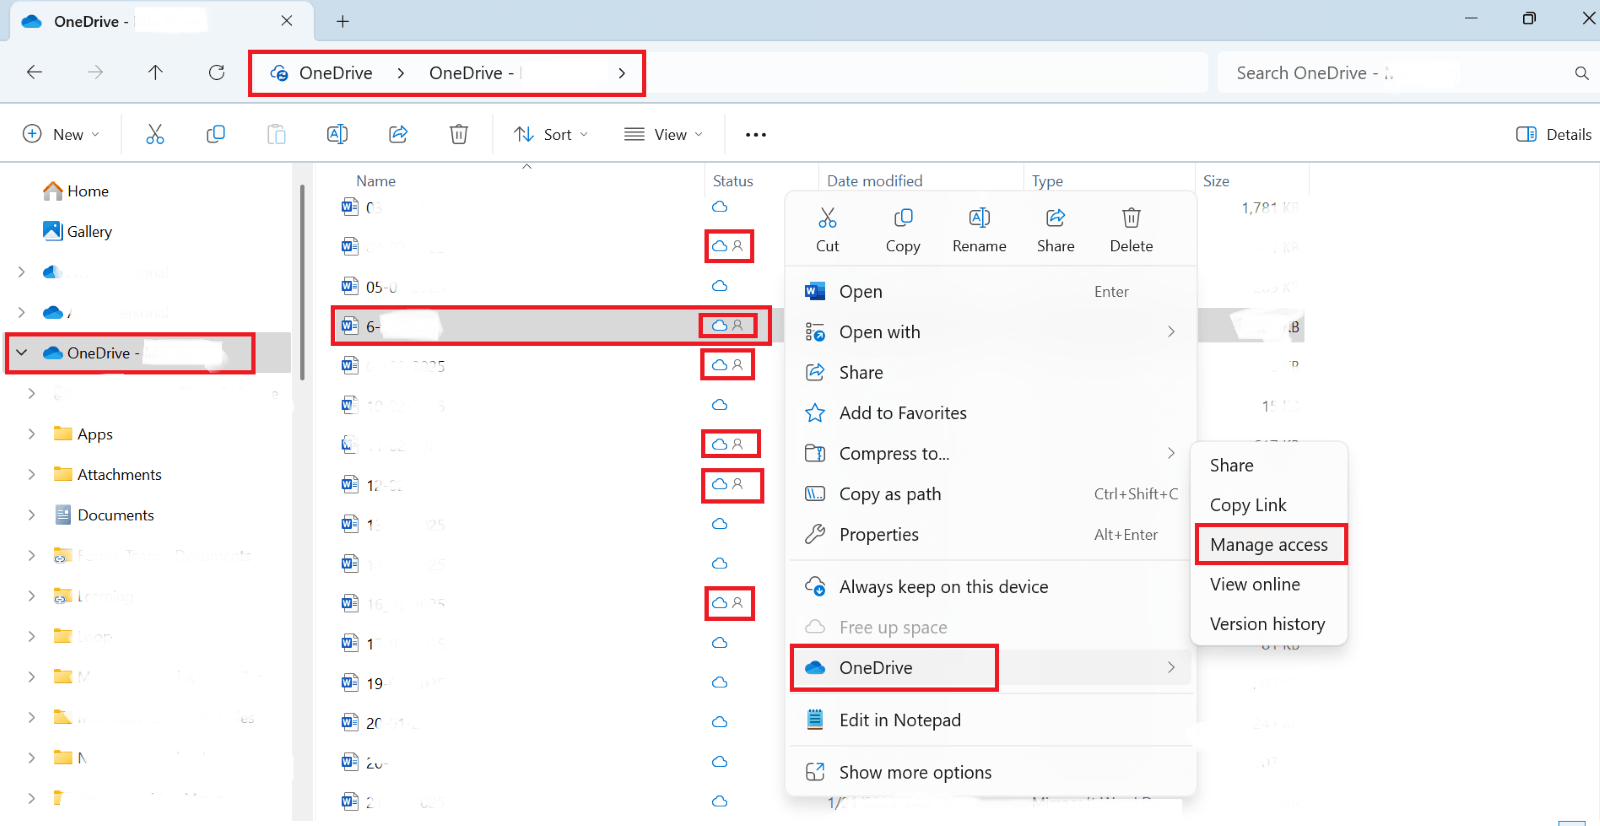Viewport: 1600px width, 826px height.
Task: Sort by the Name column header
Action: 376,181
